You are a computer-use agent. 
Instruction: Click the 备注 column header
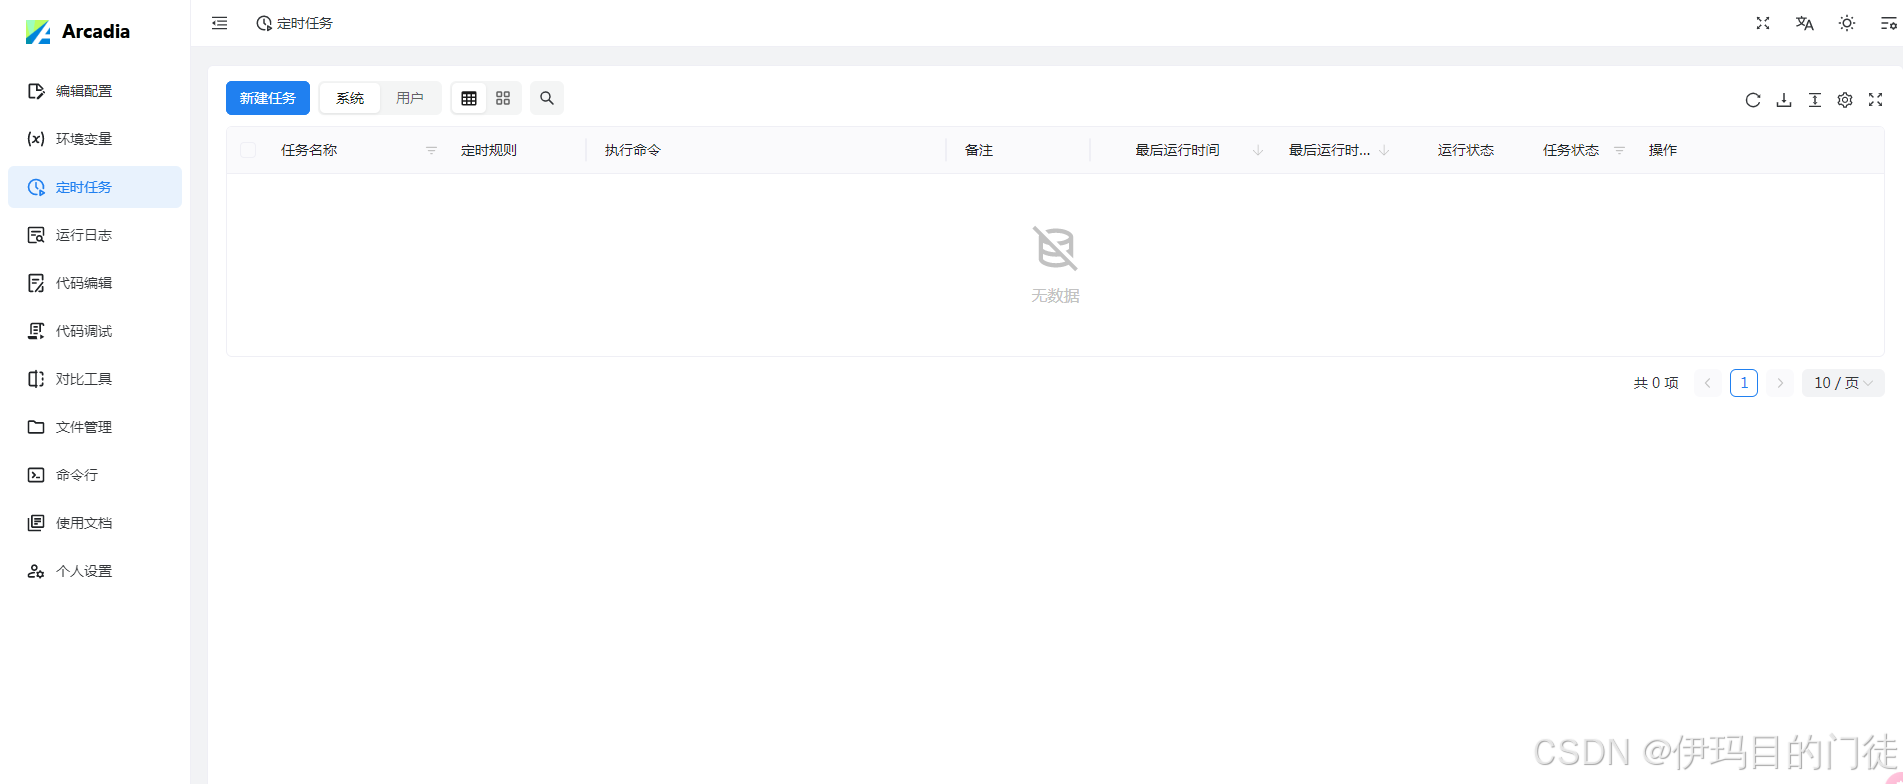pyautogui.click(x=979, y=150)
